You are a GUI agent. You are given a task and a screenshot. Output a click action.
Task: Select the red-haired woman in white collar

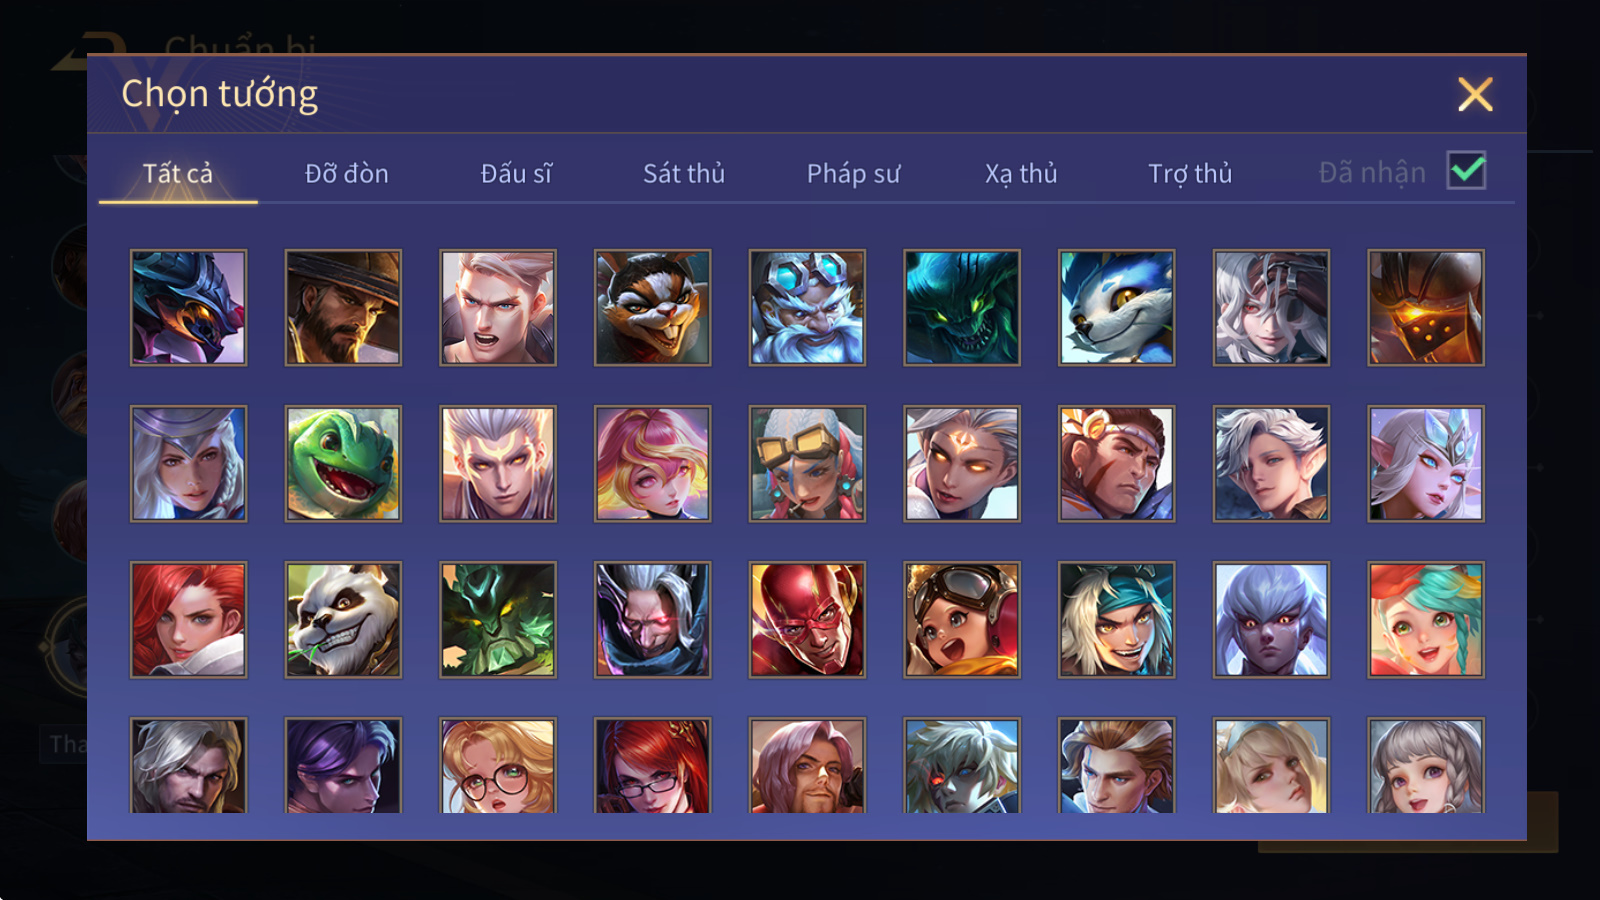188,619
